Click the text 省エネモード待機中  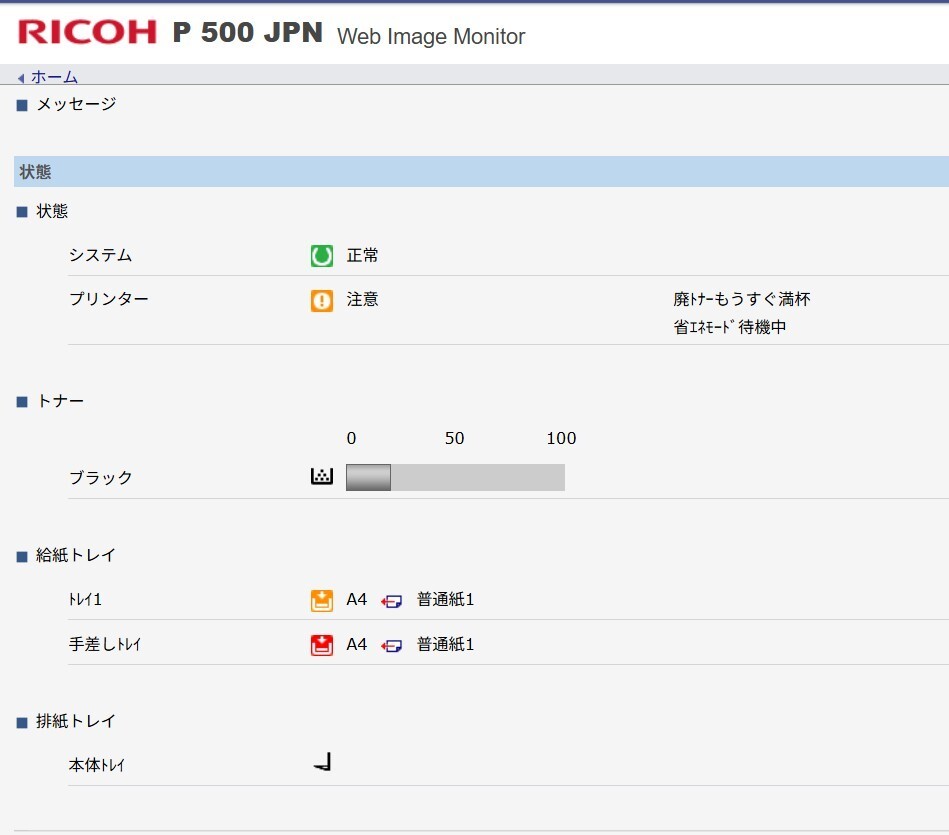pos(729,327)
